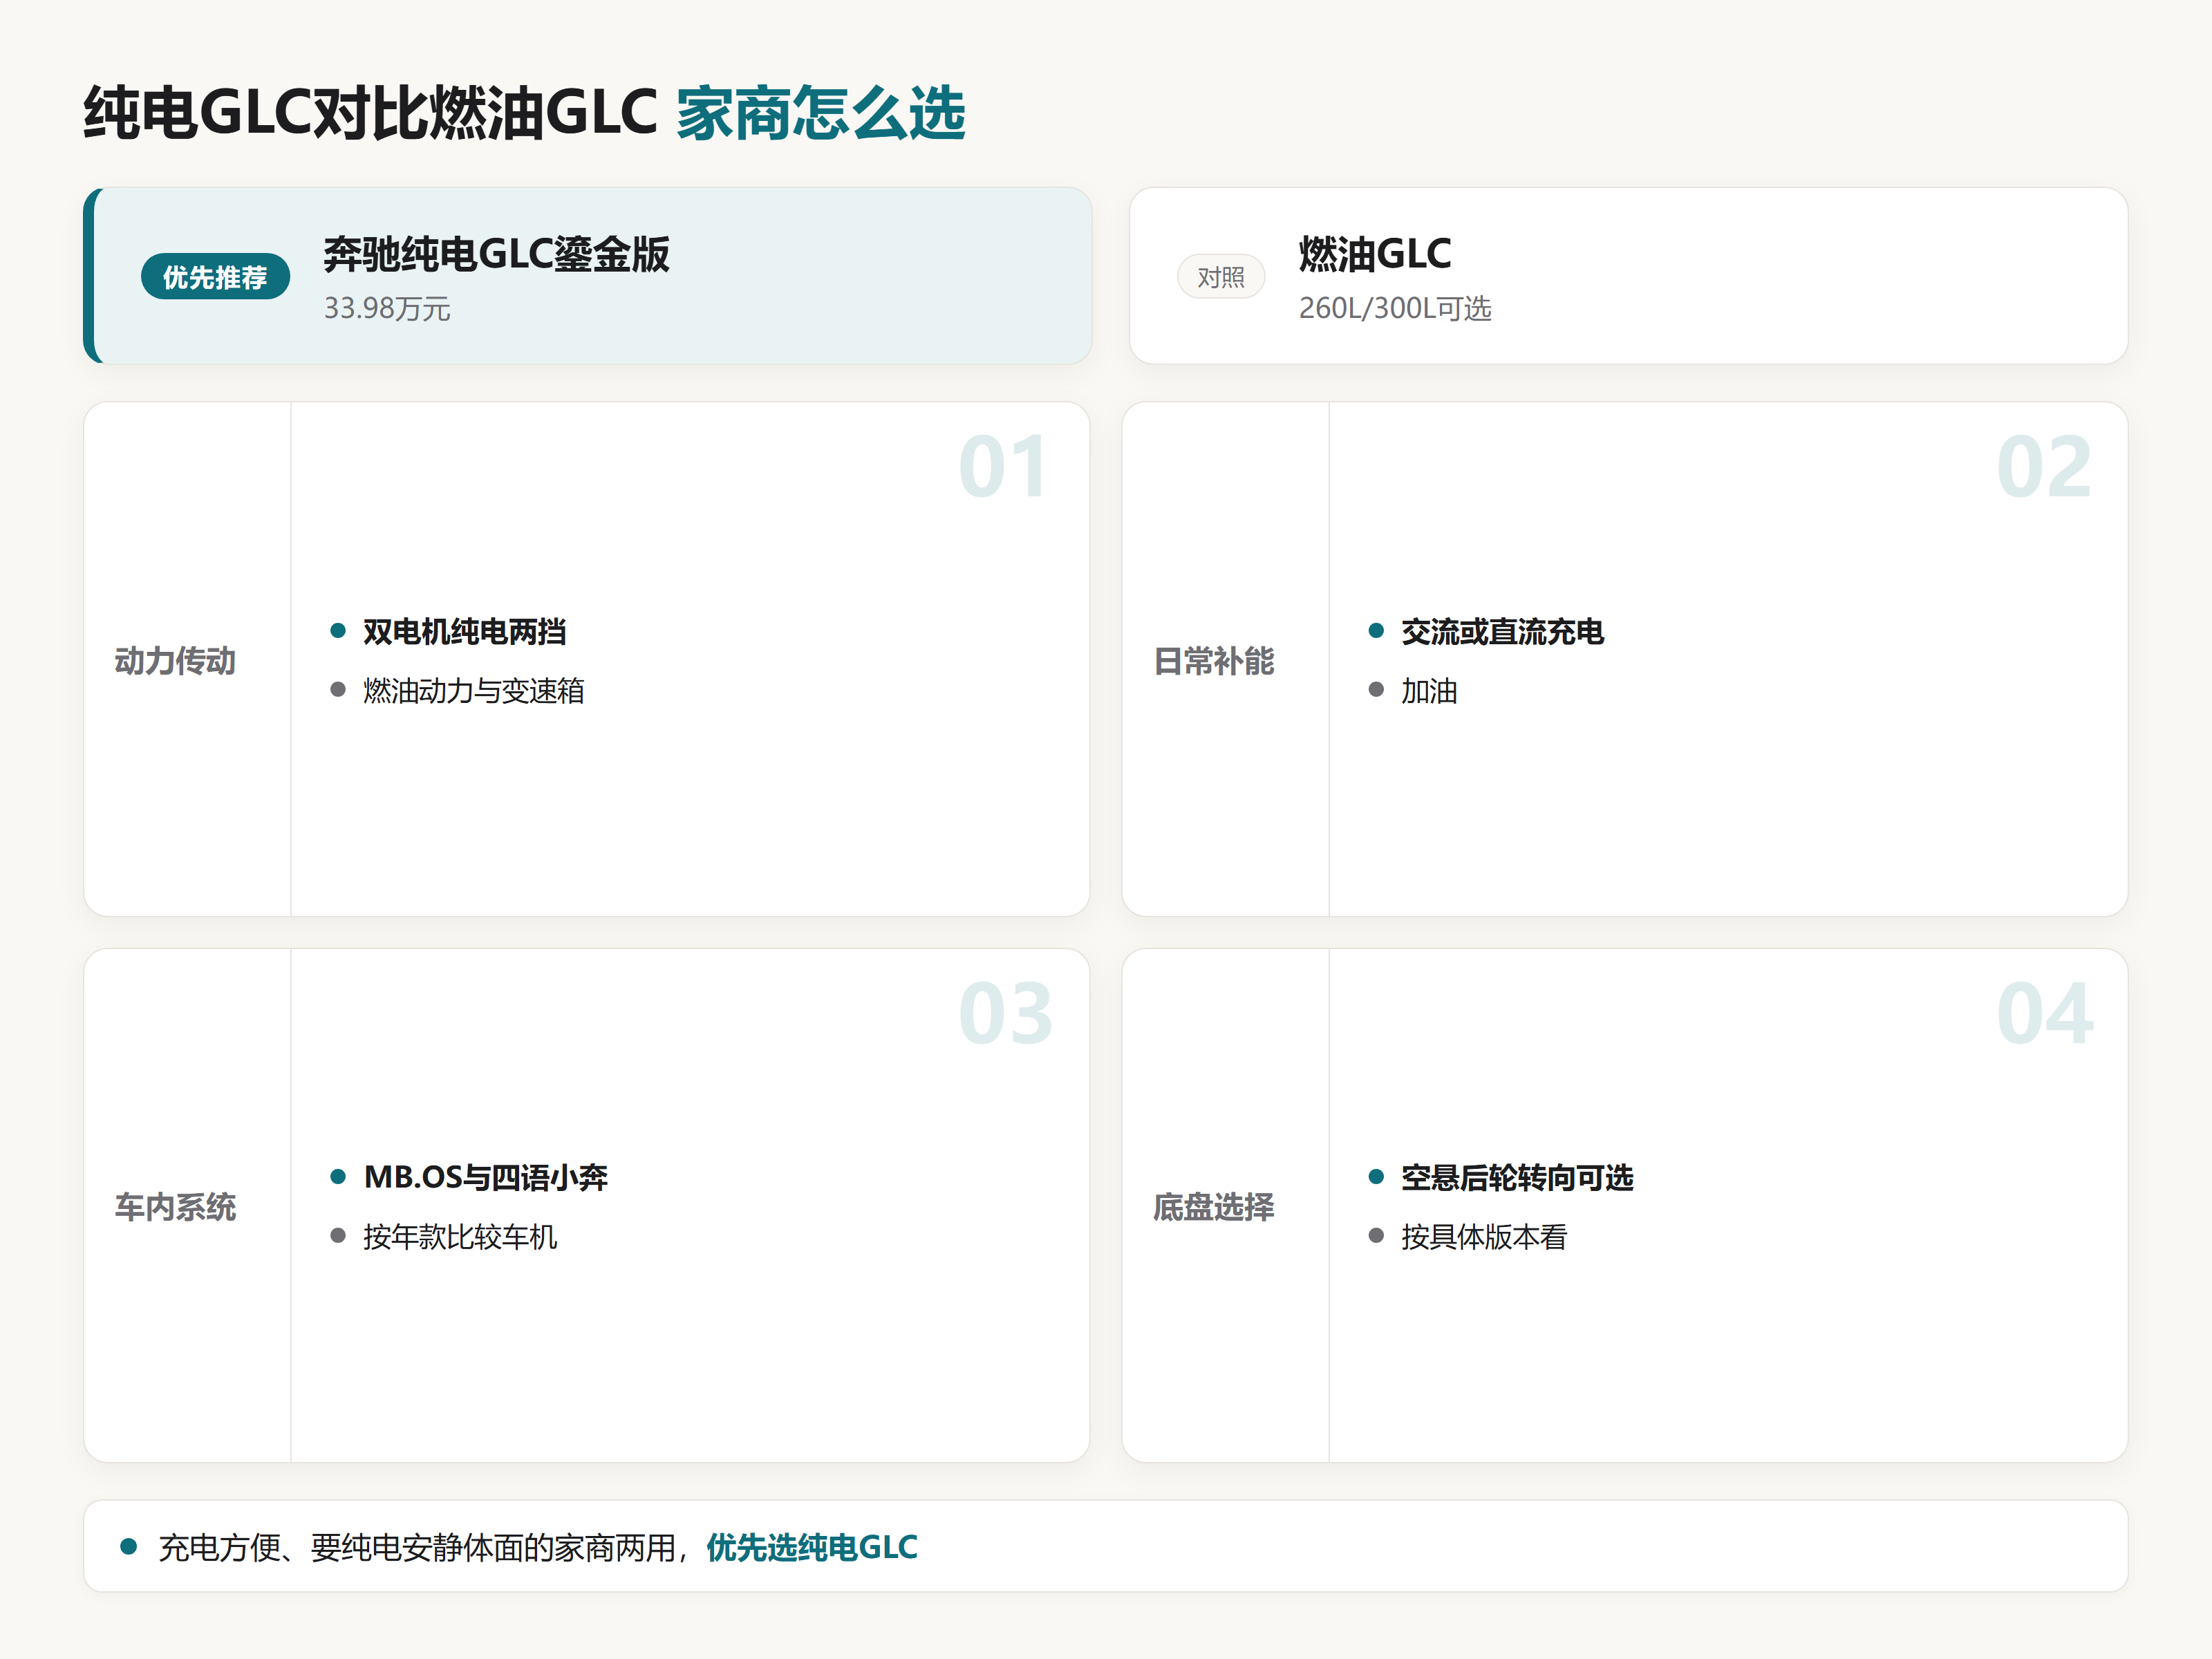Image resolution: width=2212 pixels, height=1659 pixels.
Task: Select the 燃油GLC card title
Action: coord(1375,254)
